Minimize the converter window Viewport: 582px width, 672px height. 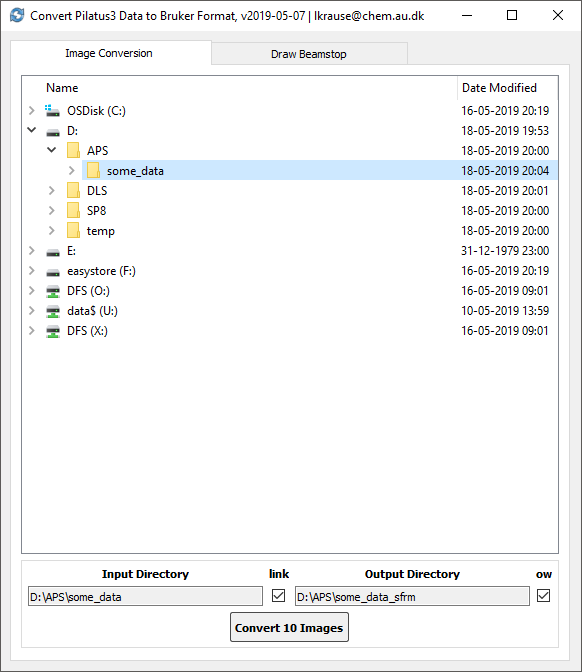(x=467, y=15)
